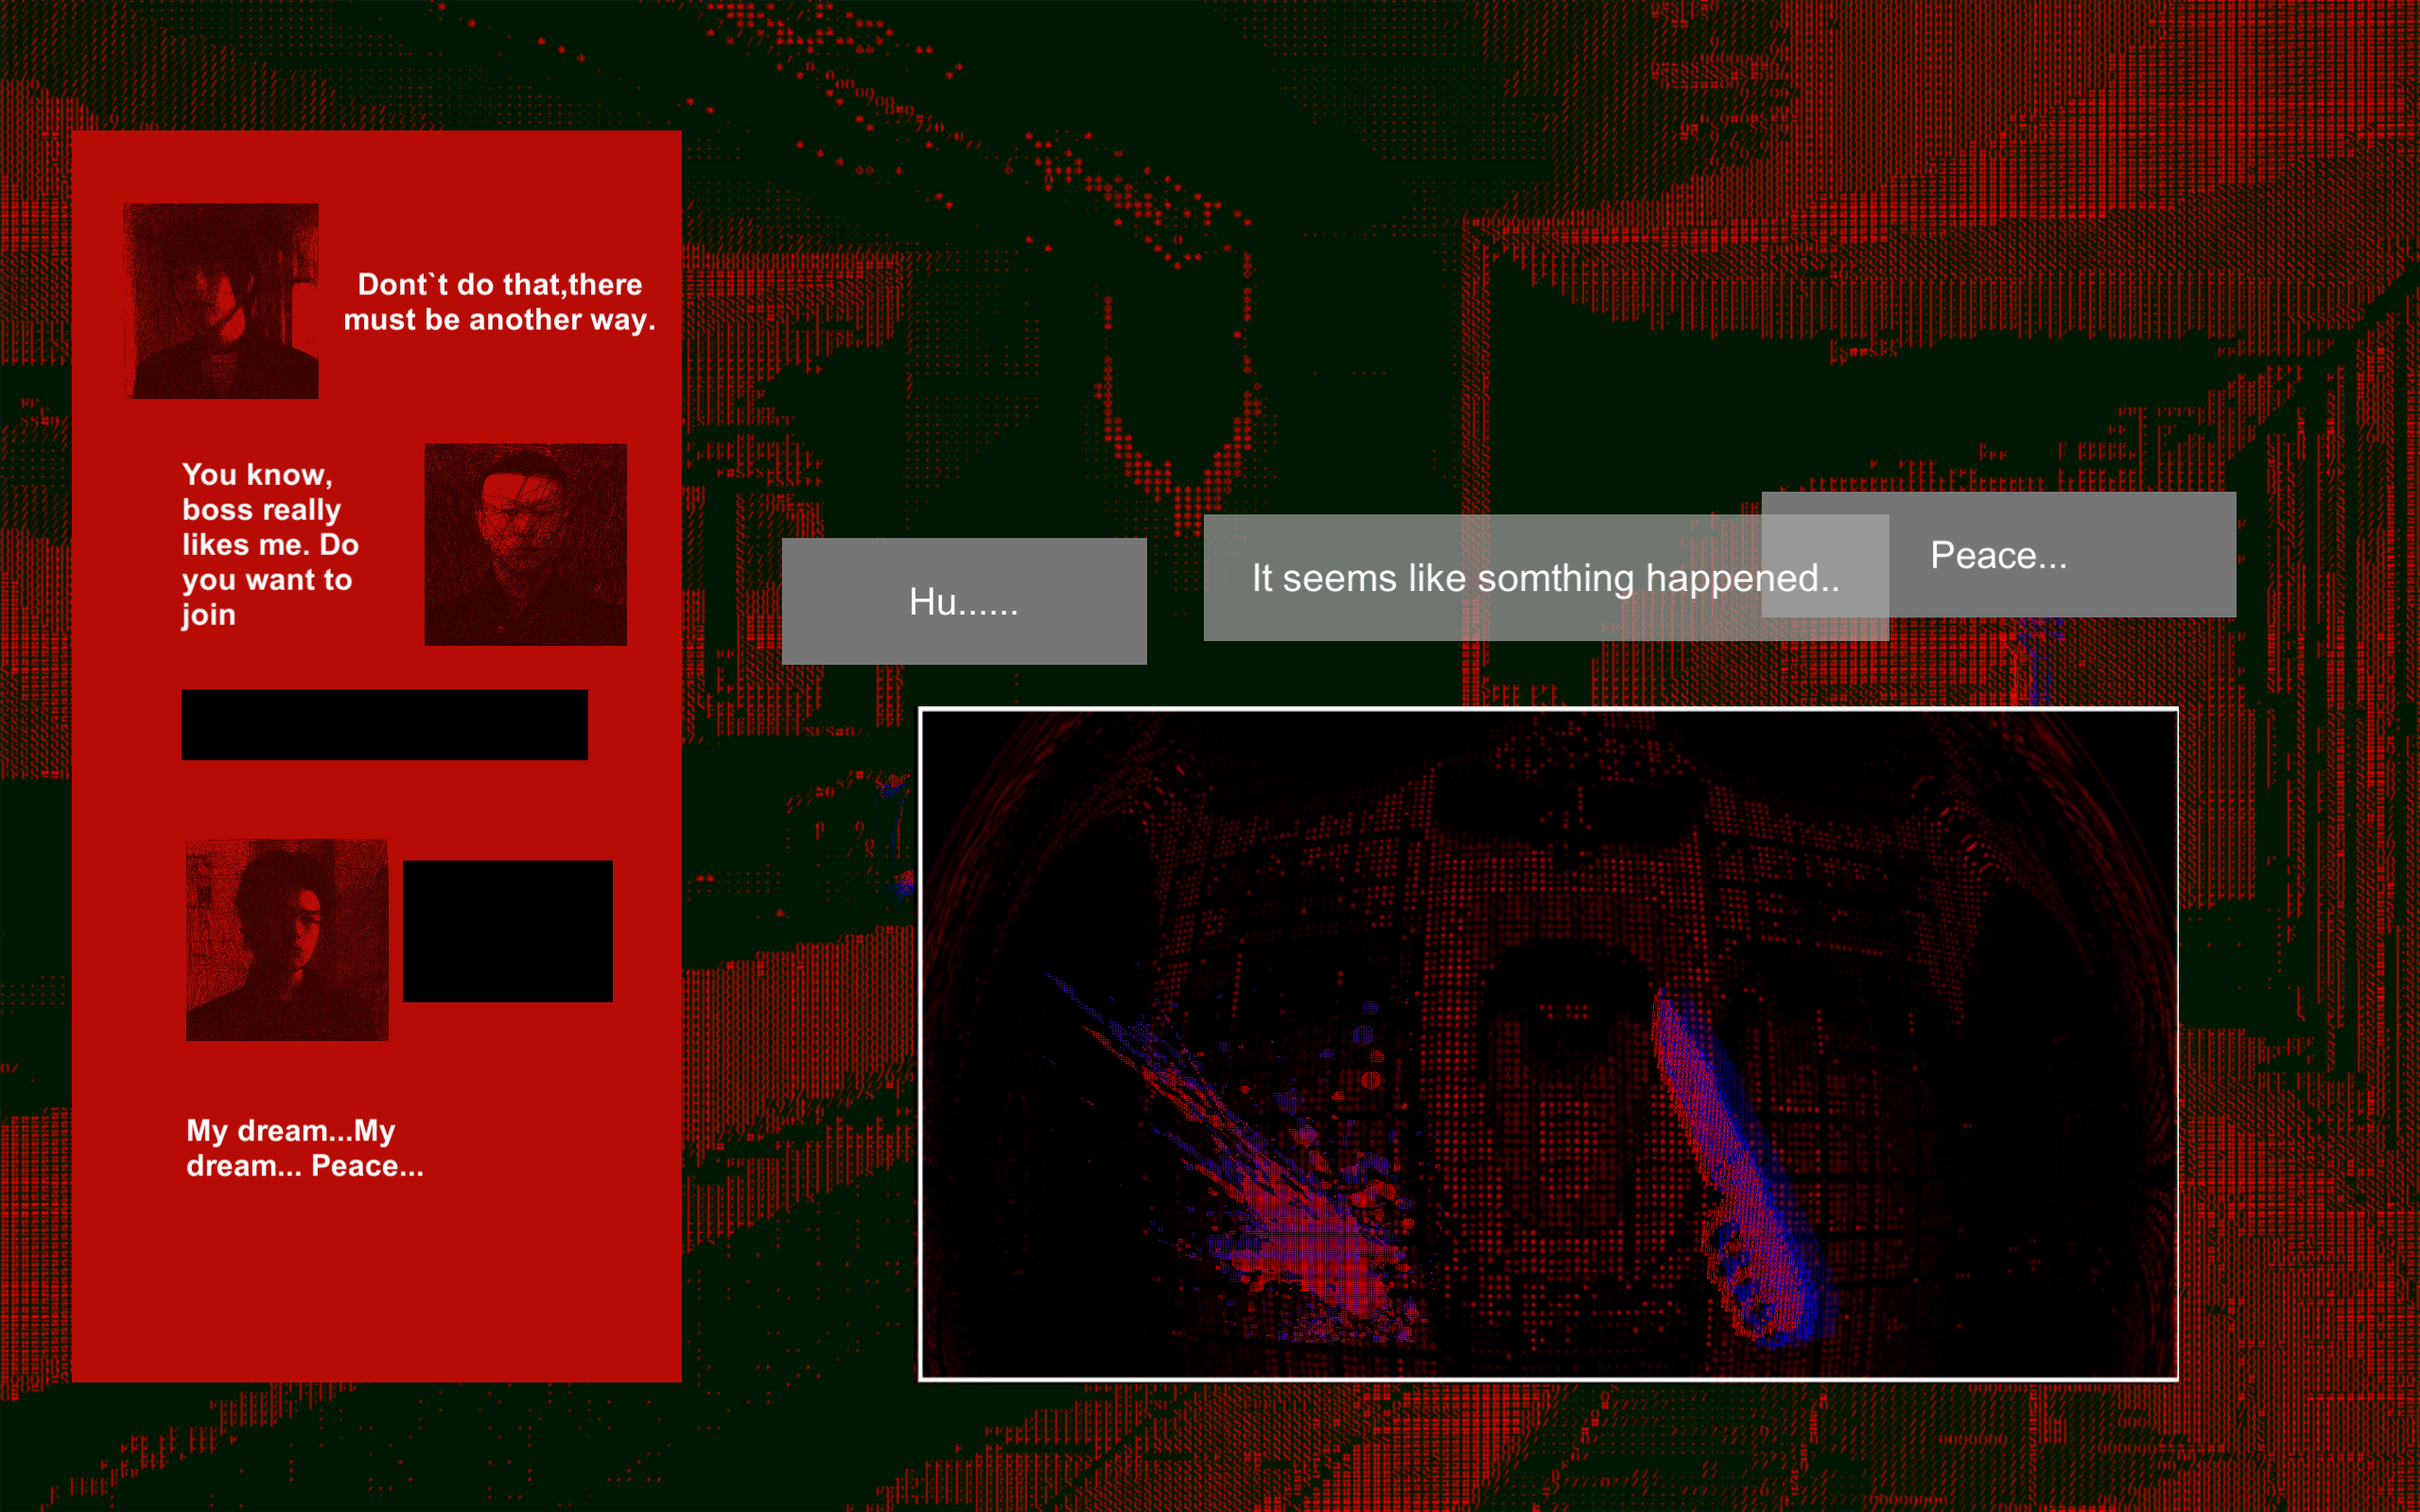This screenshot has width=2420, height=1512.
Task: Click the 'Hu......' gray dialogue box
Action: [964, 601]
